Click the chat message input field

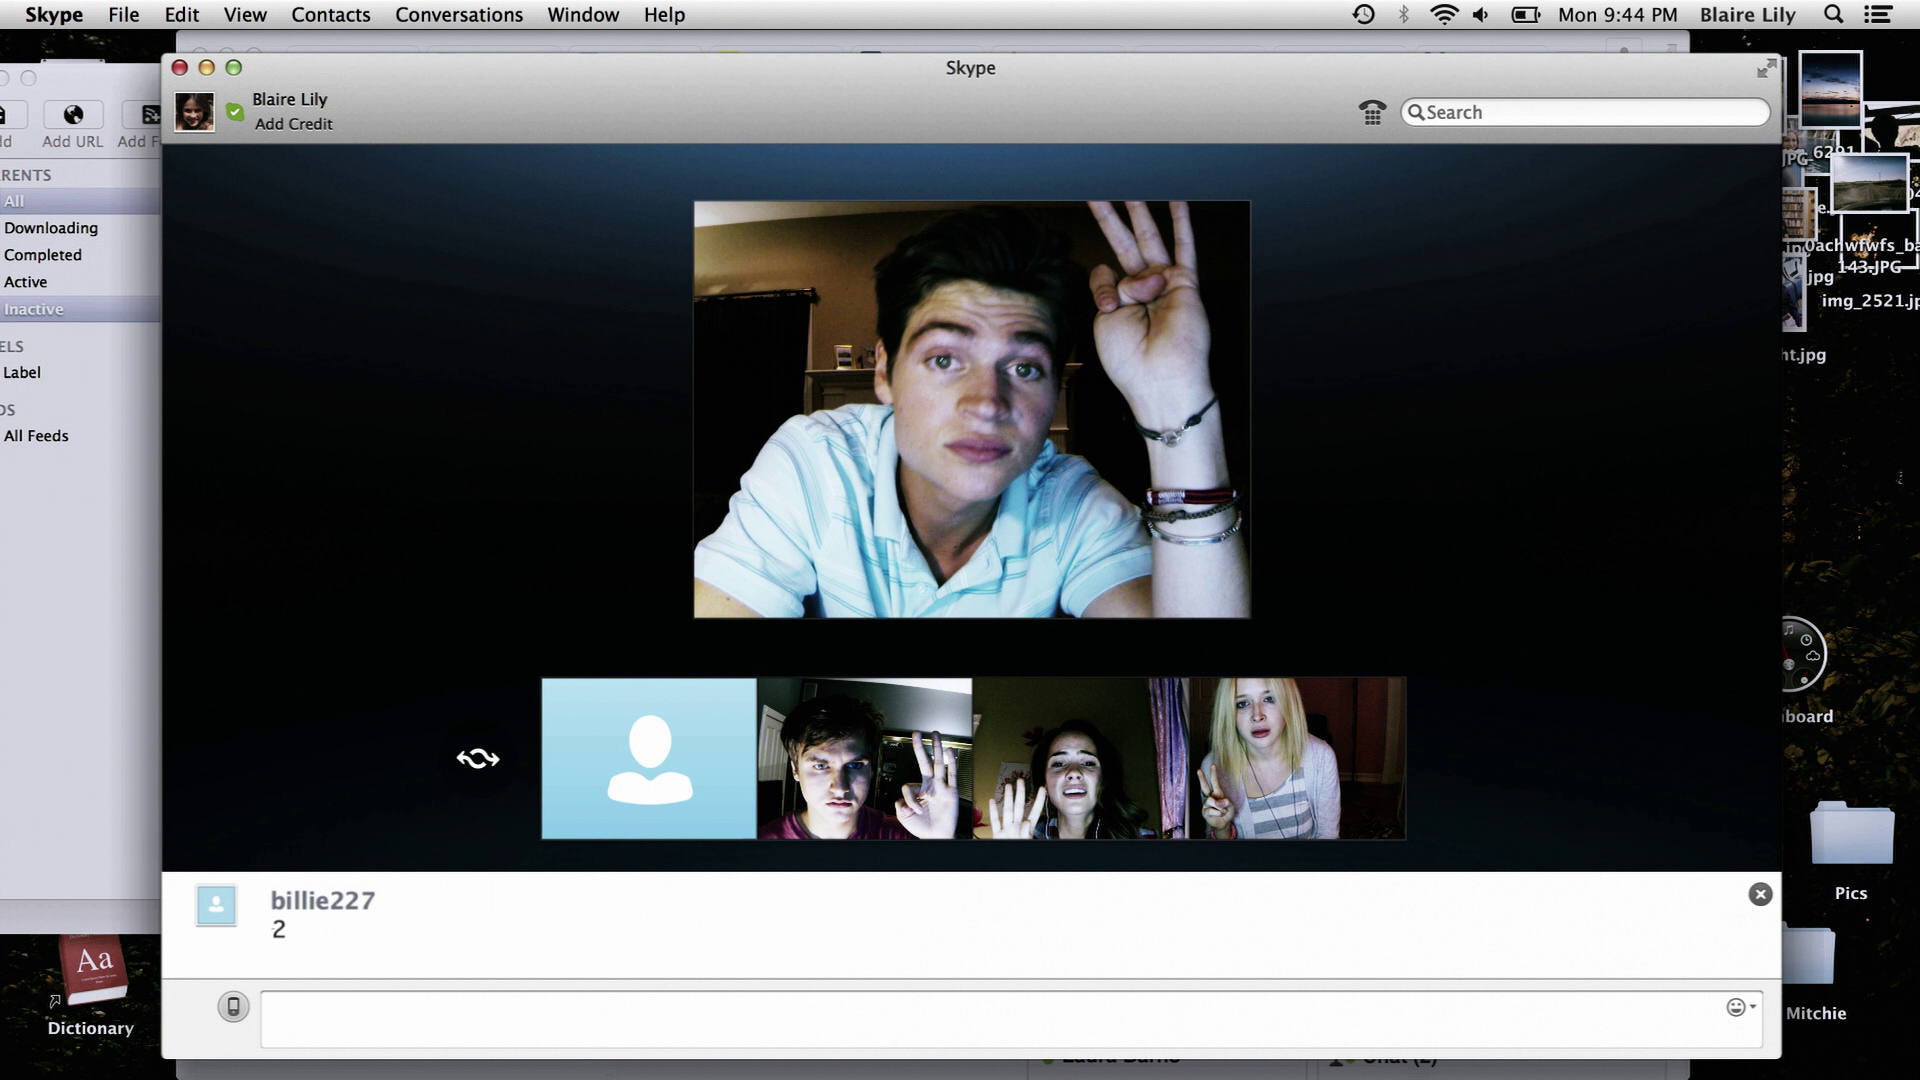1011,1019
